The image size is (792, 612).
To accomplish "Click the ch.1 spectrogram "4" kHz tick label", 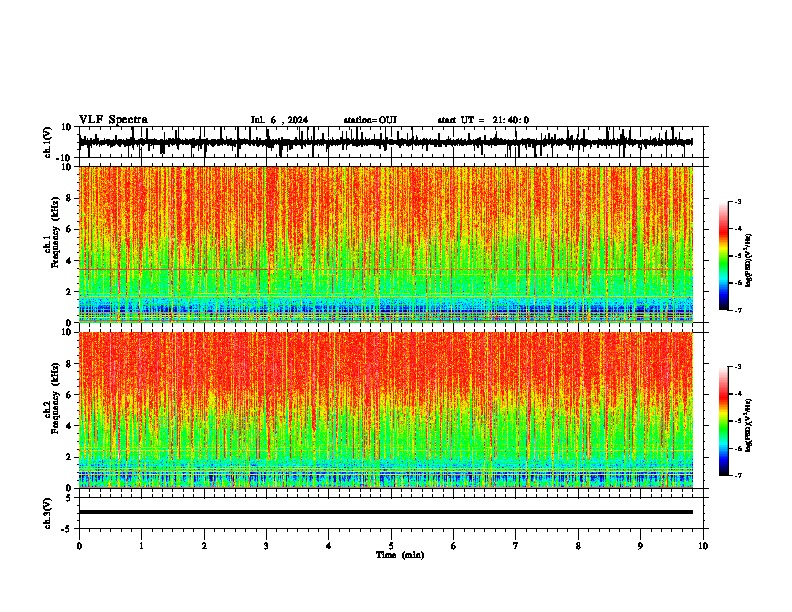I will pyautogui.click(x=69, y=261).
